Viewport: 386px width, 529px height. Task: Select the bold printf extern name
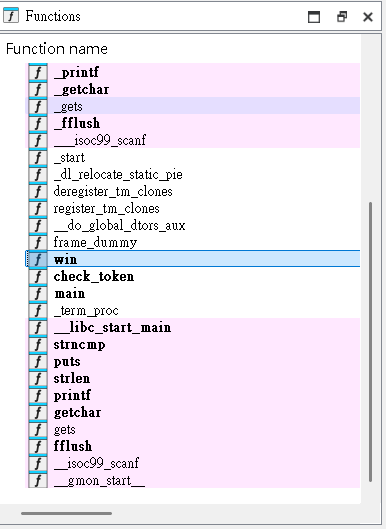point(72,395)
